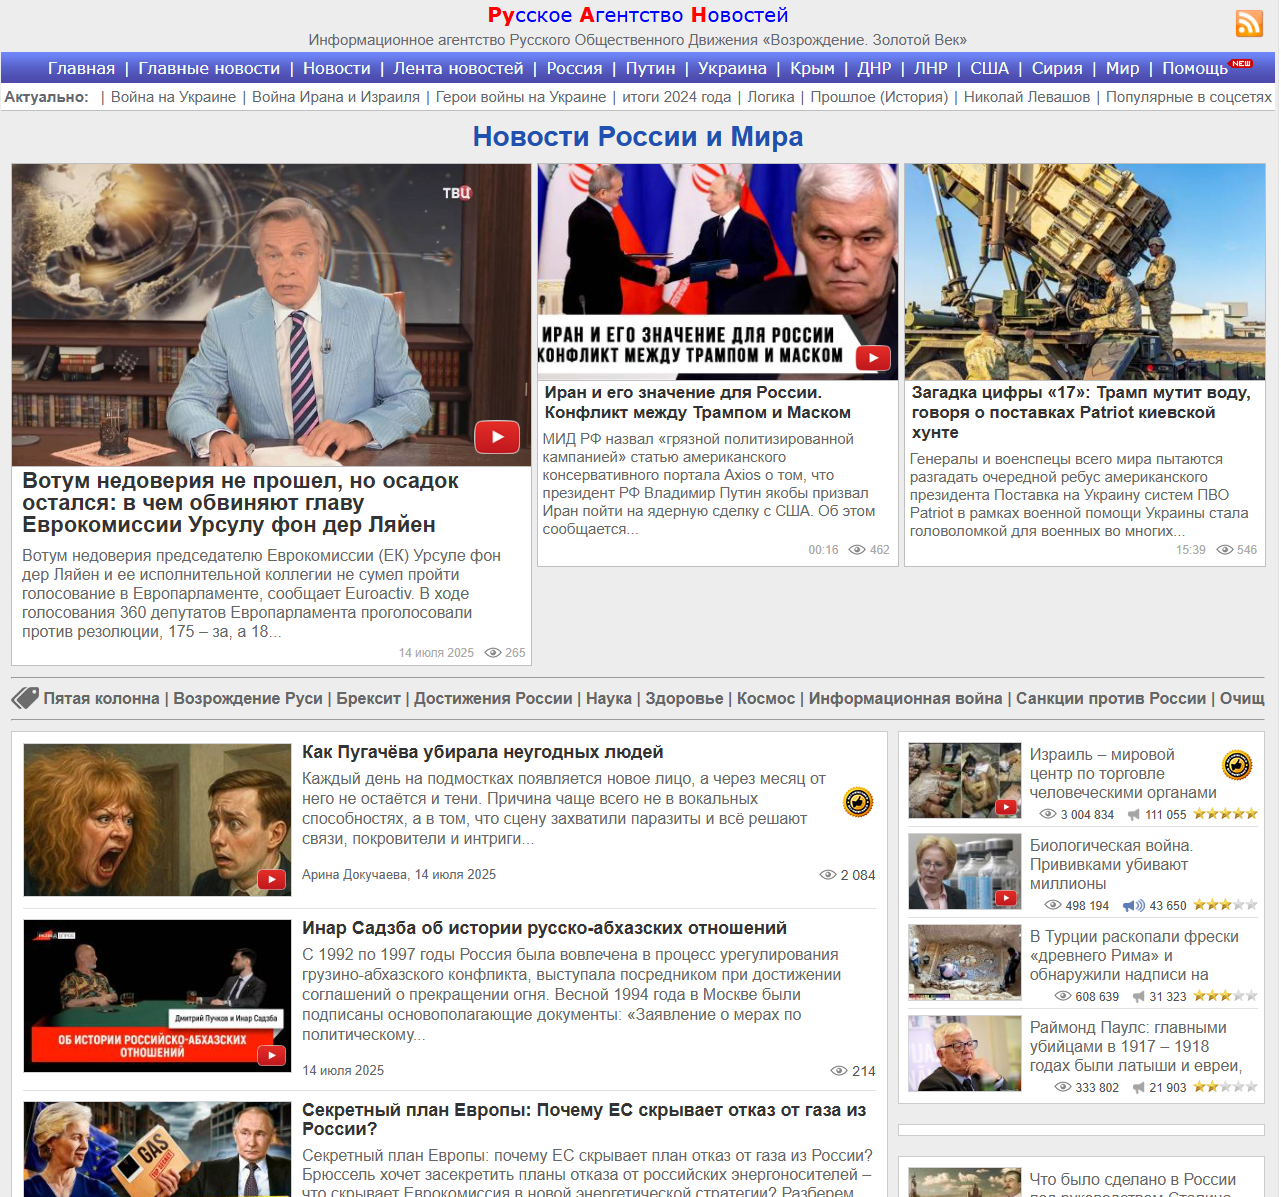The width and height of the screenshot is (1281, 1197).
Task: Open the Помощь menu item
Action: (x=1195, y=68)
